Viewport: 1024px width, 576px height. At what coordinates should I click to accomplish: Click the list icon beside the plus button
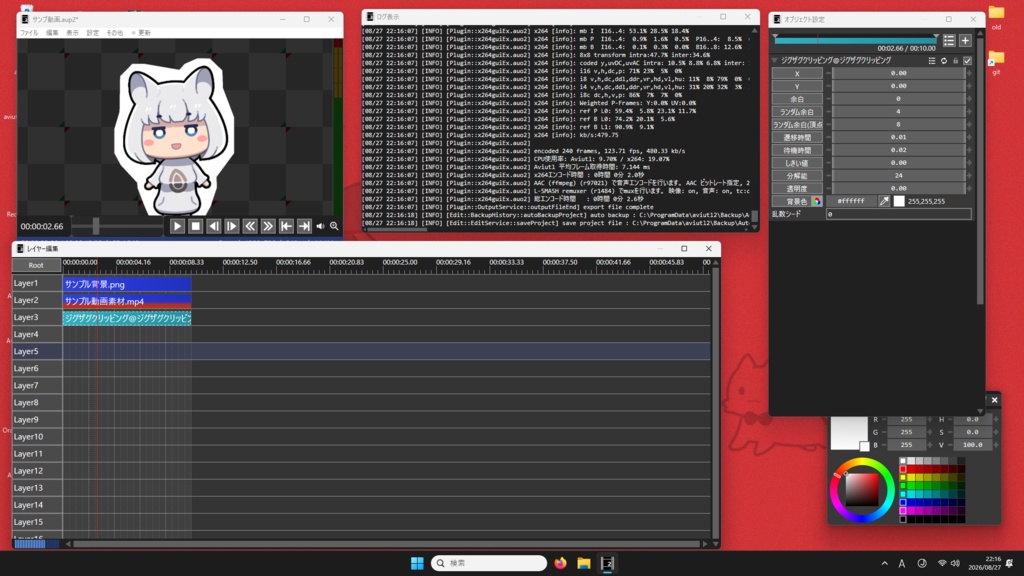pyautogui.click(x=949, y=40)
